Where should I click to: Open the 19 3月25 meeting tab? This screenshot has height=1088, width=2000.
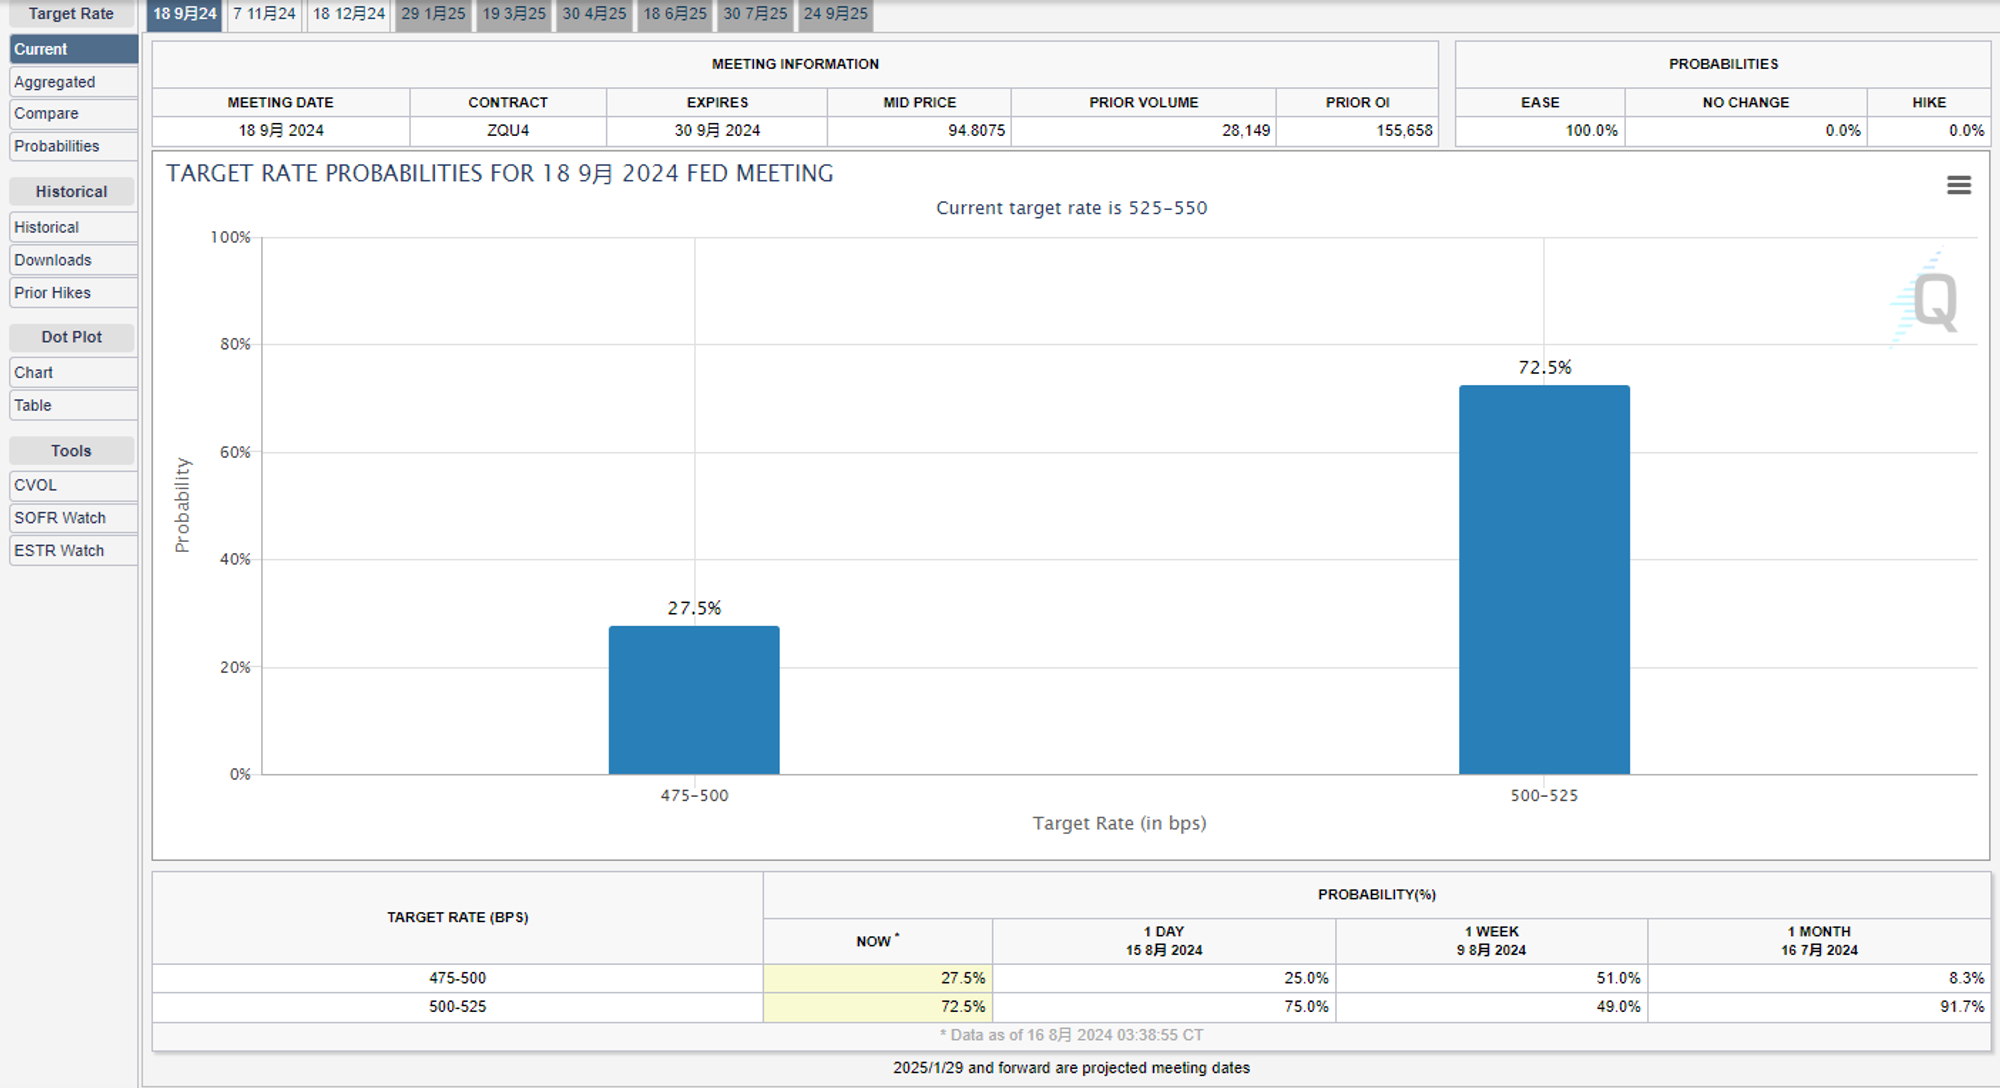tap(514, 14)
